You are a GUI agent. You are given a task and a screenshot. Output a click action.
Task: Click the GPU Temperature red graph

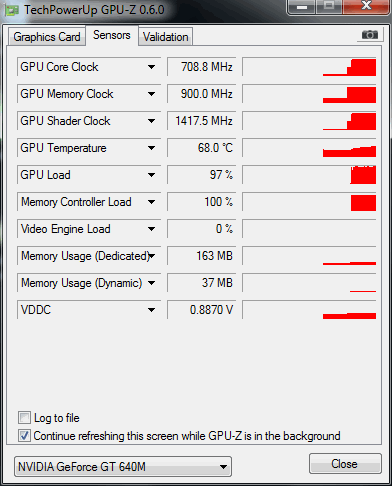309,148
